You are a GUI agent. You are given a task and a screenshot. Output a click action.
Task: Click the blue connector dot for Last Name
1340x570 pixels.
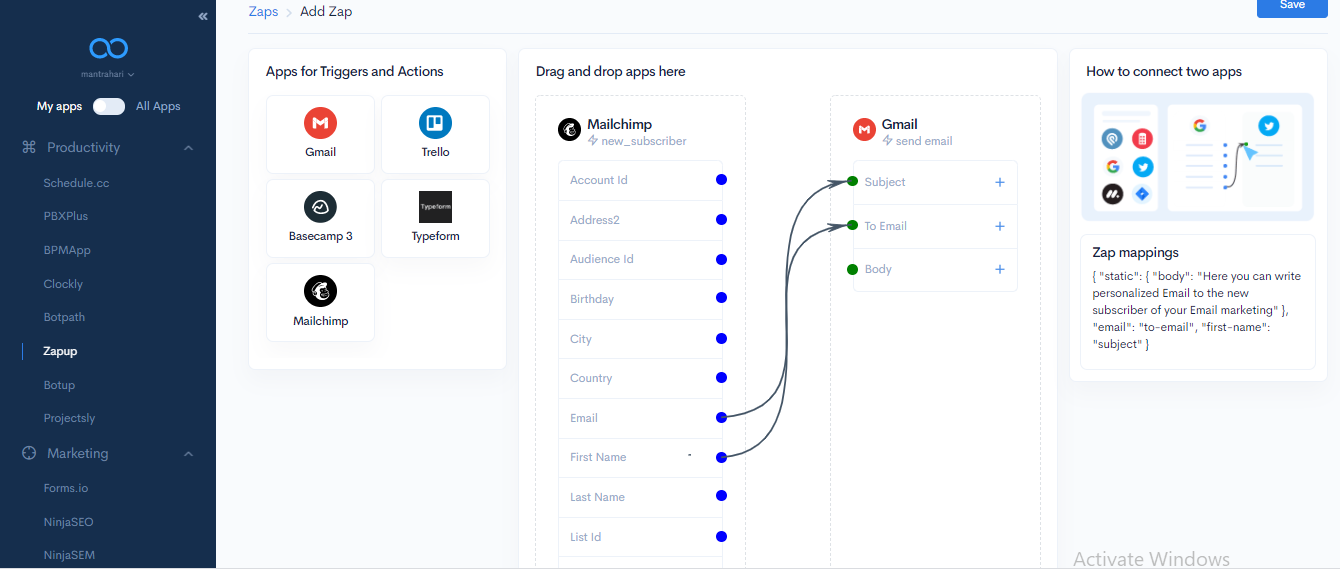coord(721,497)
